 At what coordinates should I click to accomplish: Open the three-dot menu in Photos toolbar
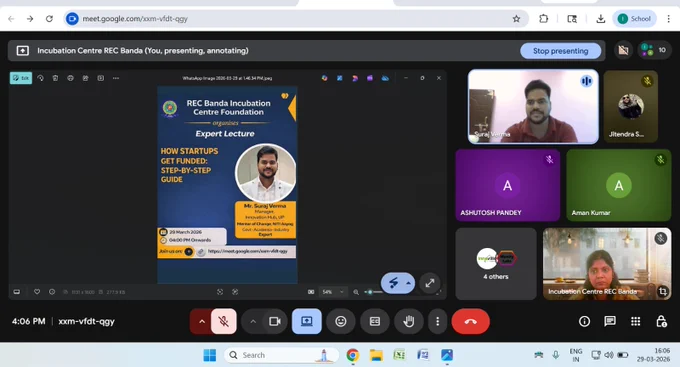(x=116, y=78)
